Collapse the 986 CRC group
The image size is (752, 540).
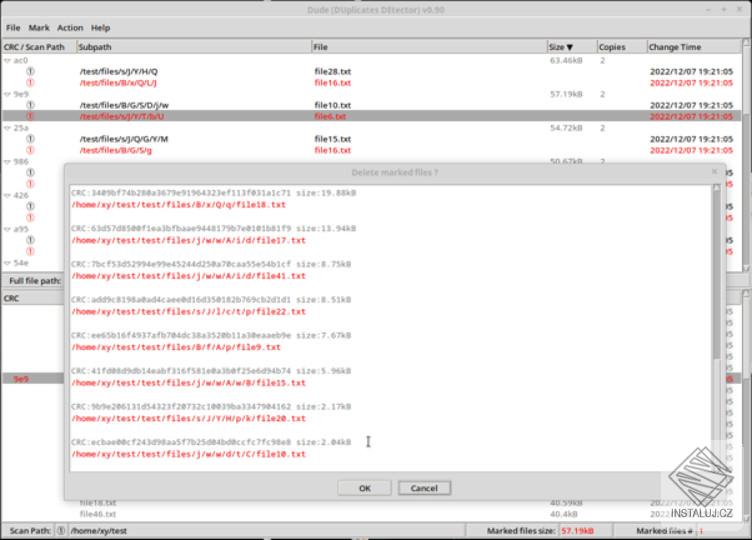point(7,162)
